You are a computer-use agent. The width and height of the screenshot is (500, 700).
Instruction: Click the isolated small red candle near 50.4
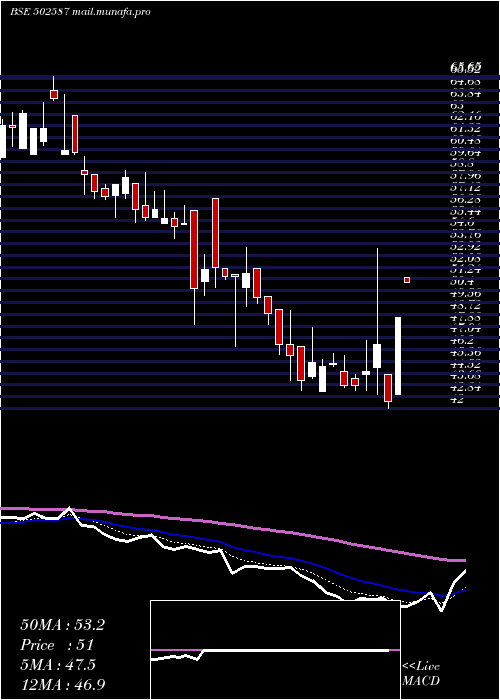[x=407, y=280]
